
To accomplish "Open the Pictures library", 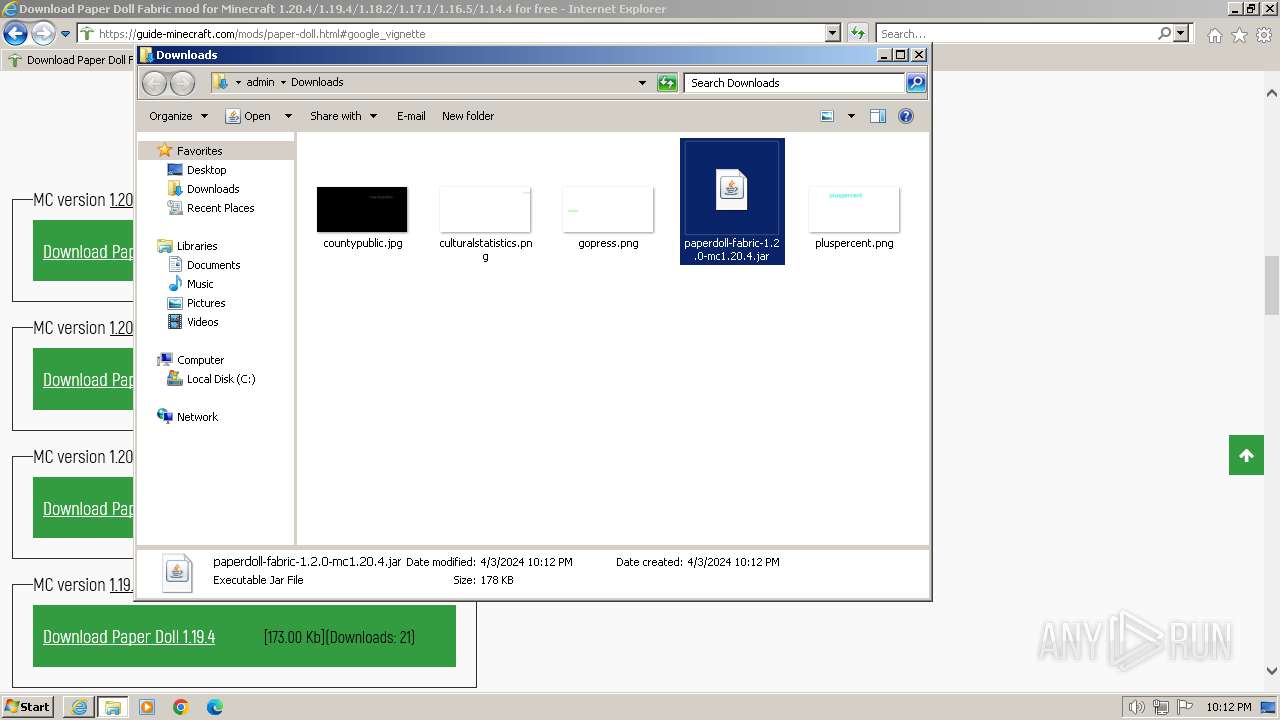I will [206, 303].
